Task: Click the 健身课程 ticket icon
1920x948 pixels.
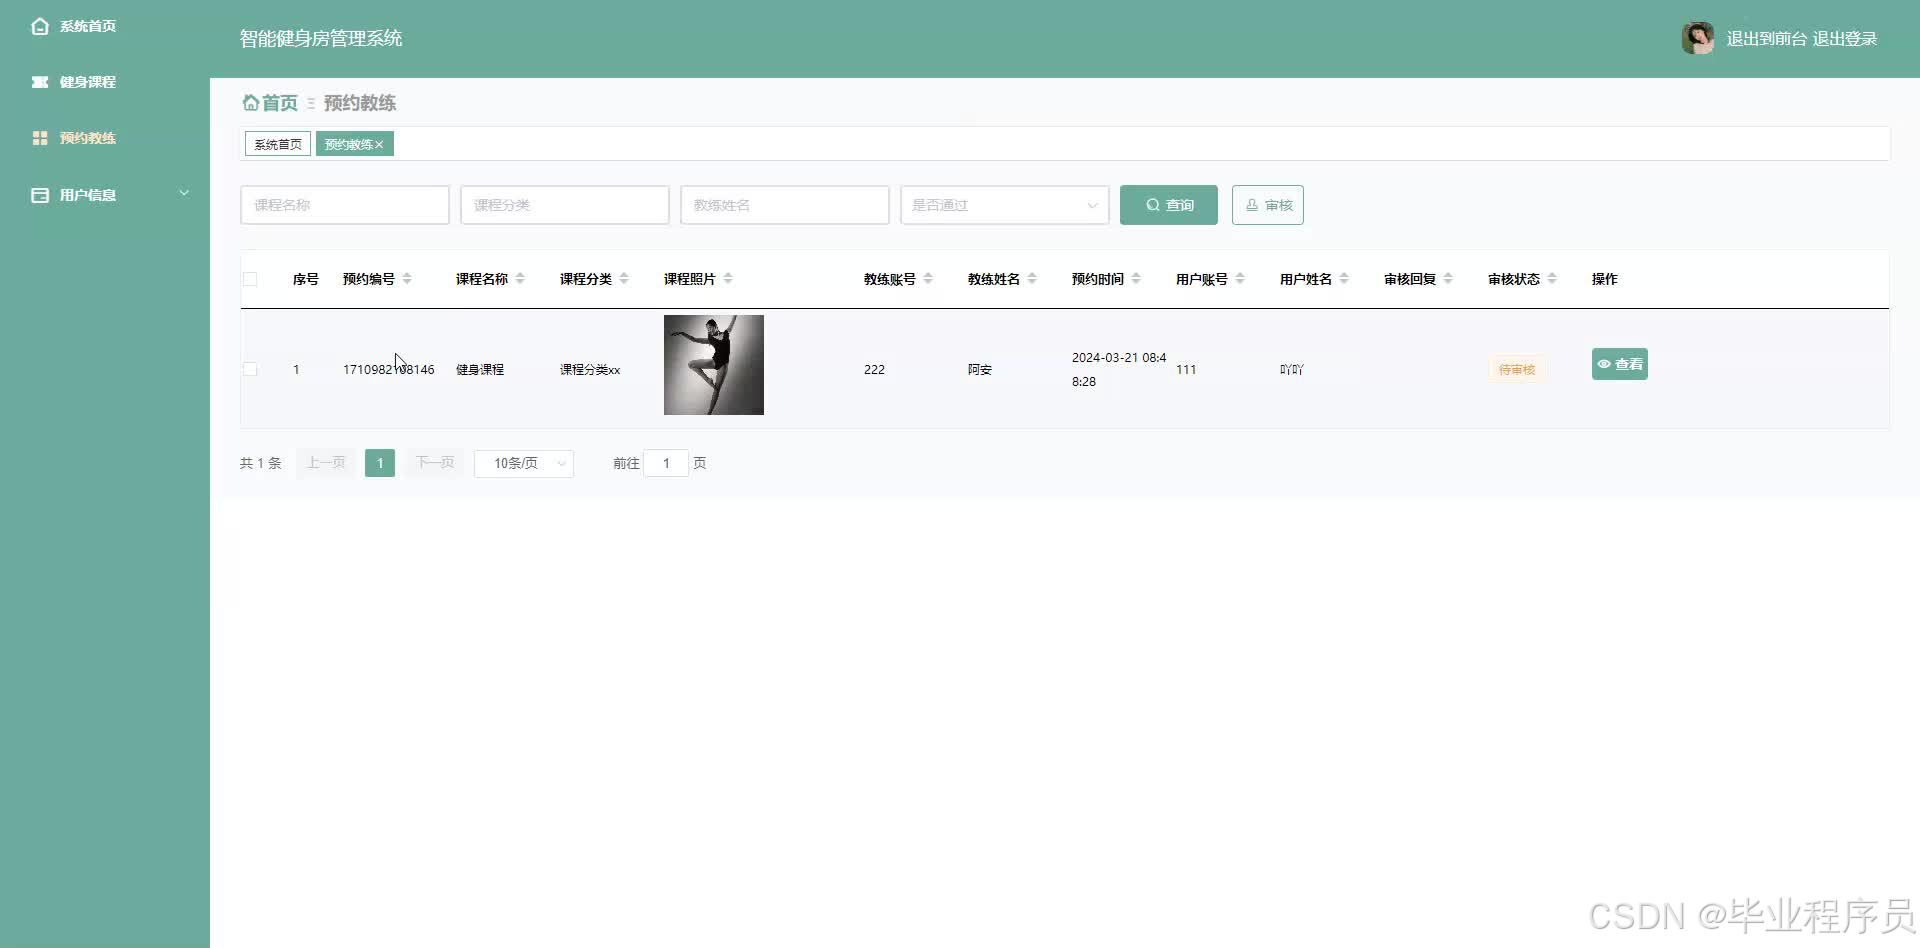Action: point(40,82)
